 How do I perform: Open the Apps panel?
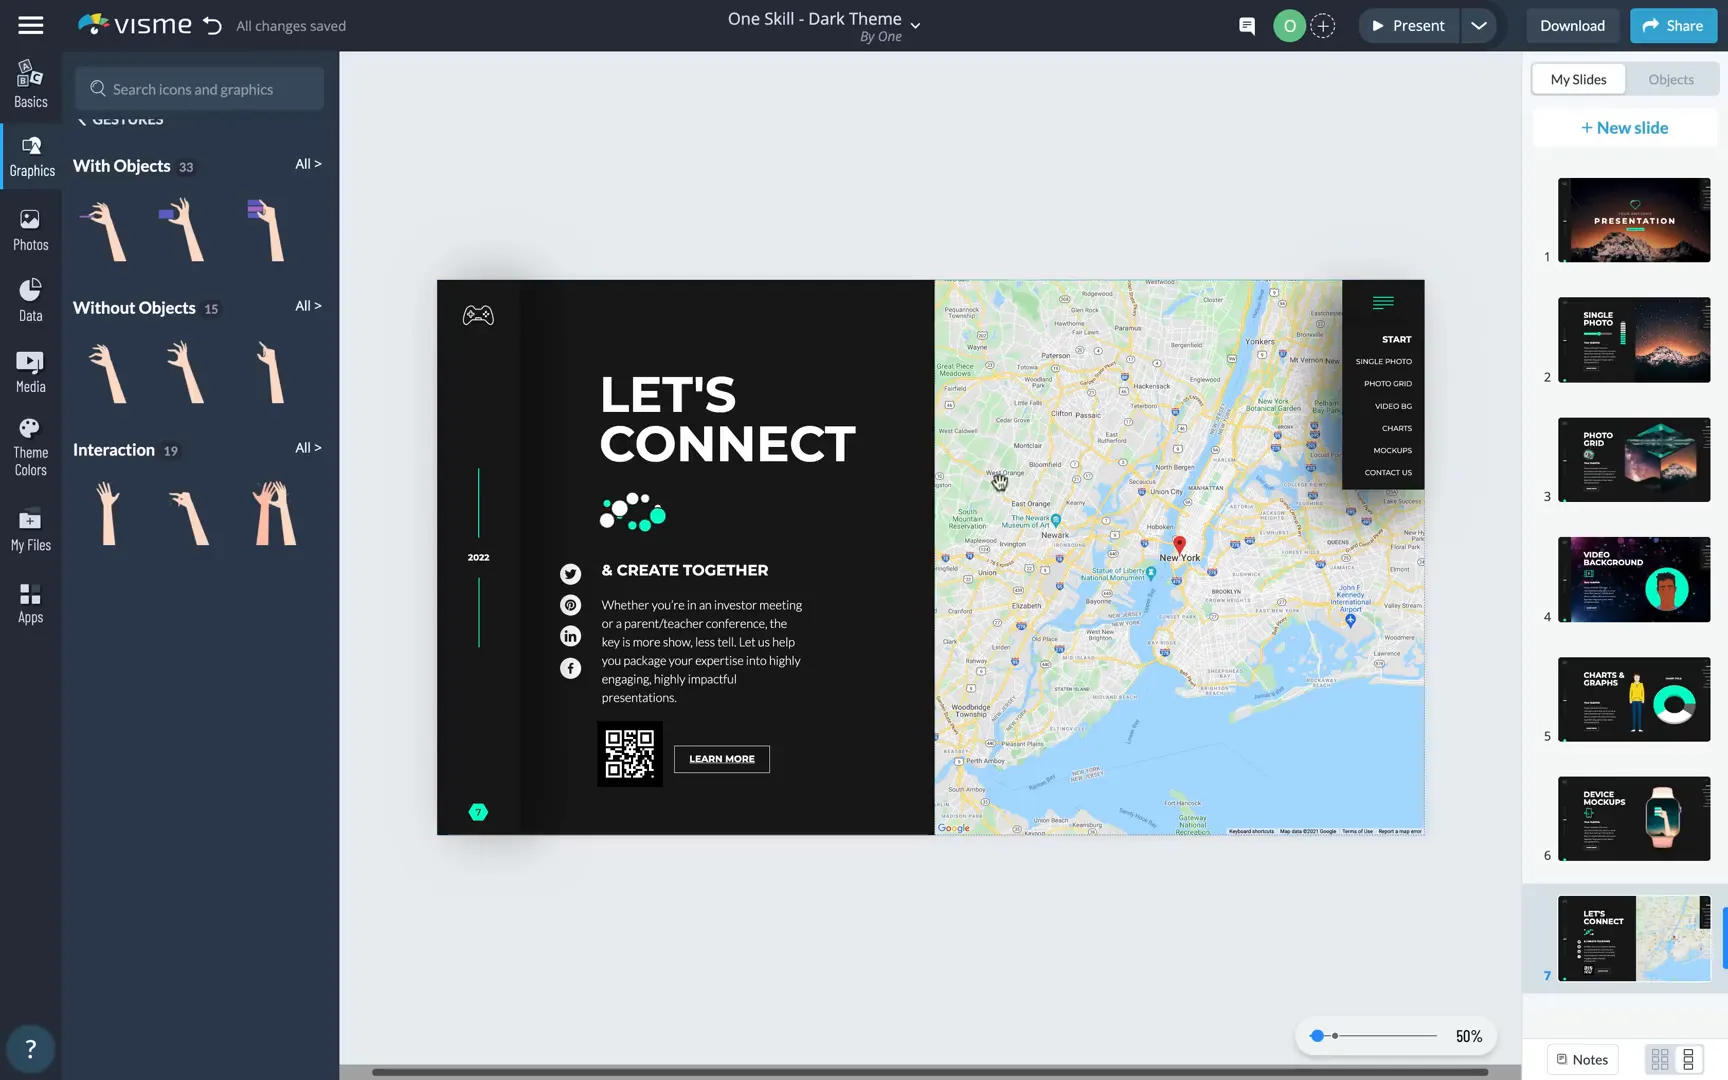[x=30, y=603]
